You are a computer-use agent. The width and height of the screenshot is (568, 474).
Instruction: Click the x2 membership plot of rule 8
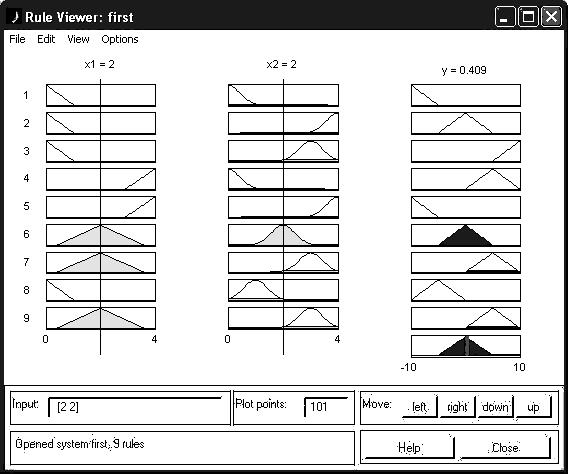(x=283, y=290)
